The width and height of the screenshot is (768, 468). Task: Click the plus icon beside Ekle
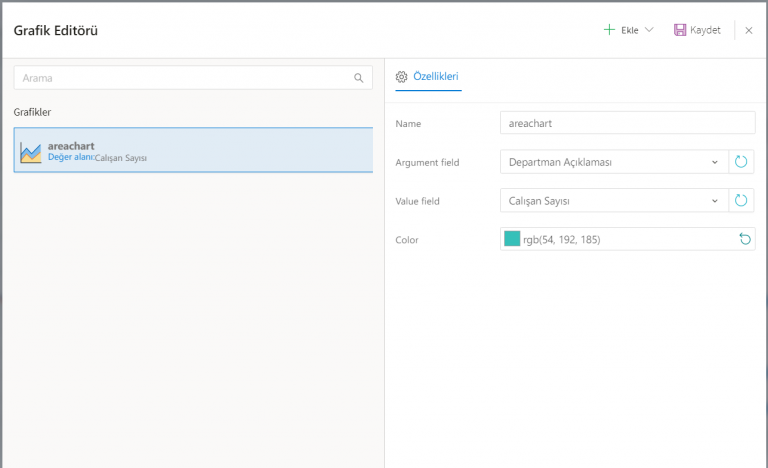609,30
